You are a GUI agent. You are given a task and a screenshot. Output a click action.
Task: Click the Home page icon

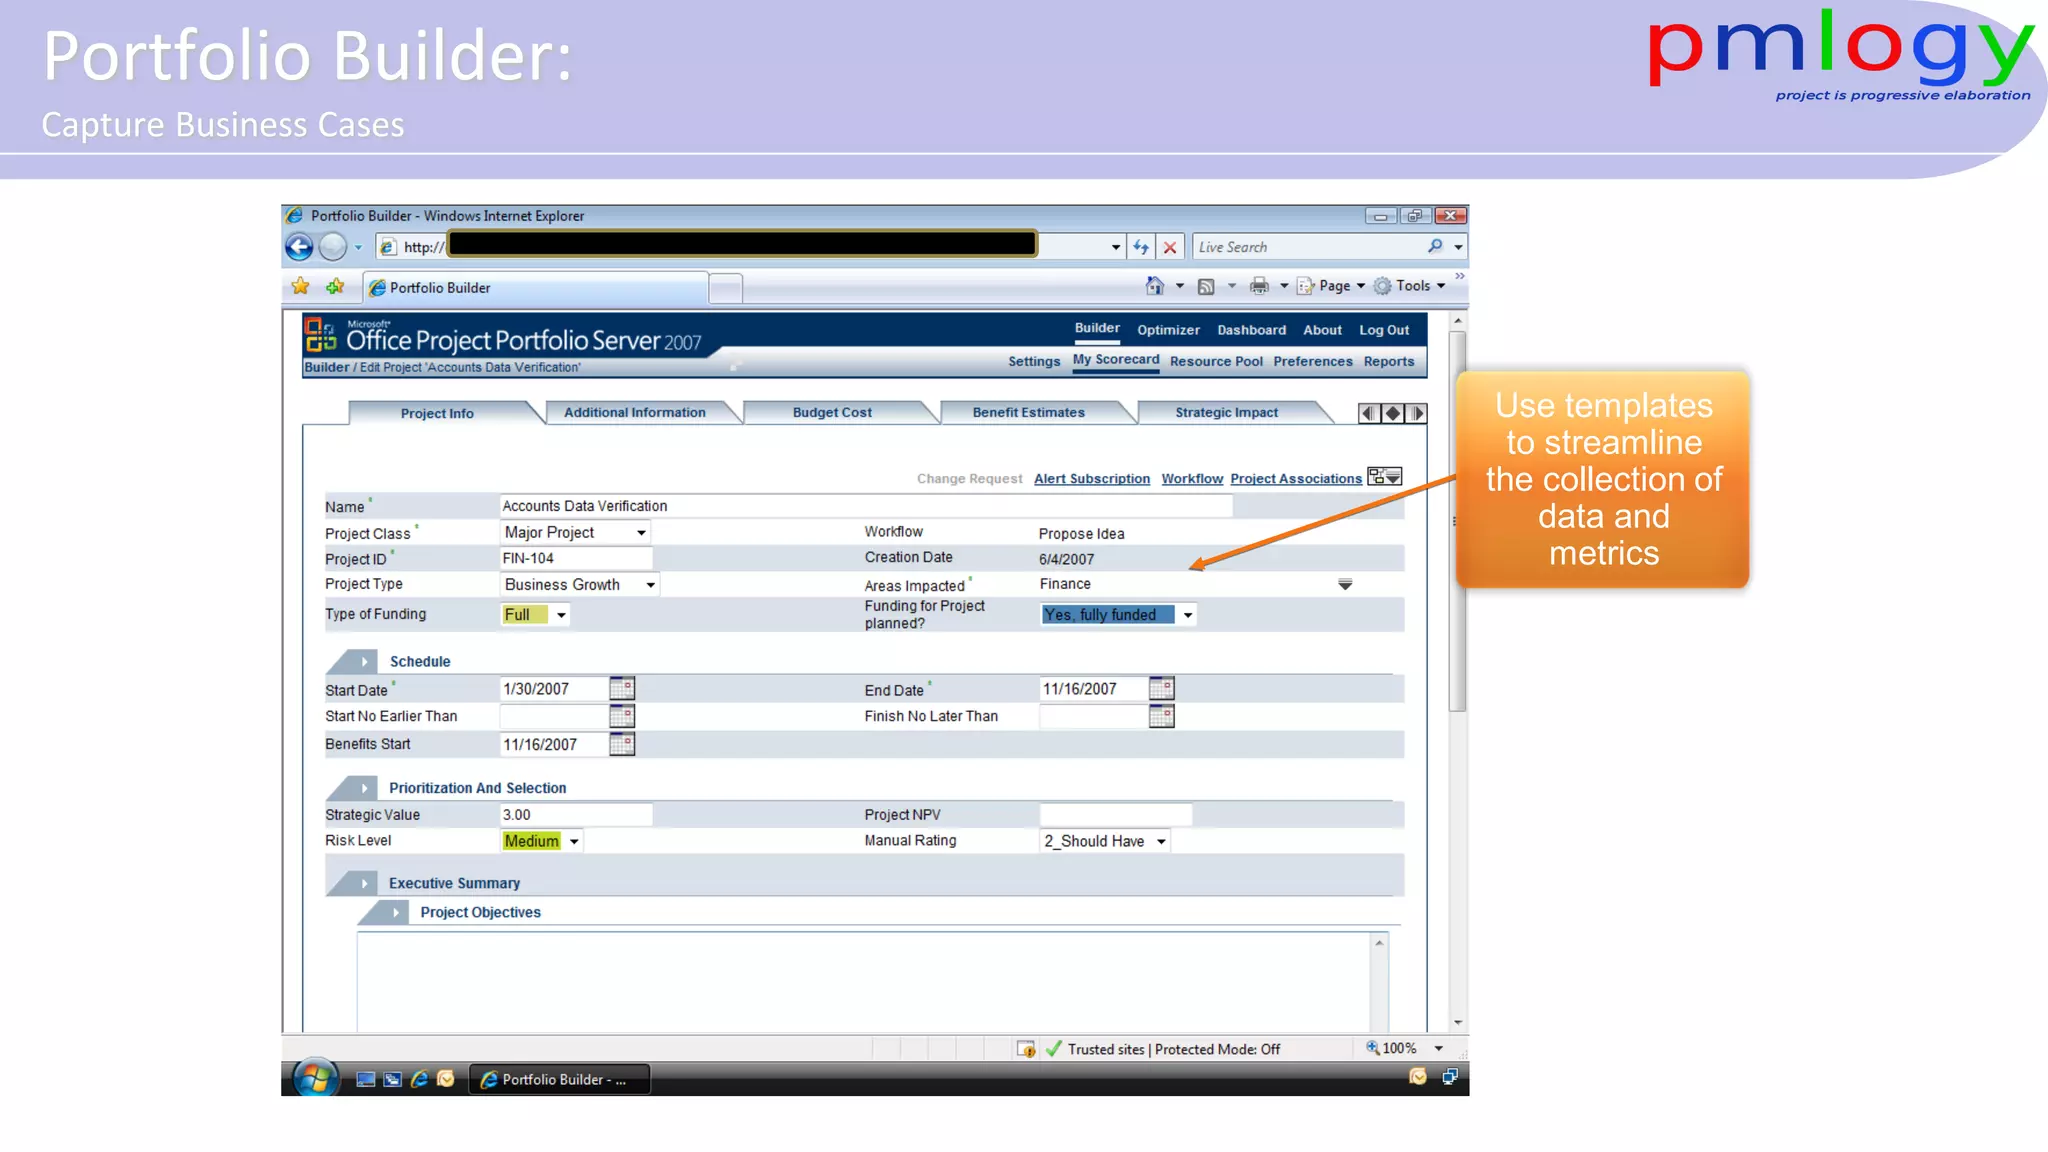[x=1155, y=286]
